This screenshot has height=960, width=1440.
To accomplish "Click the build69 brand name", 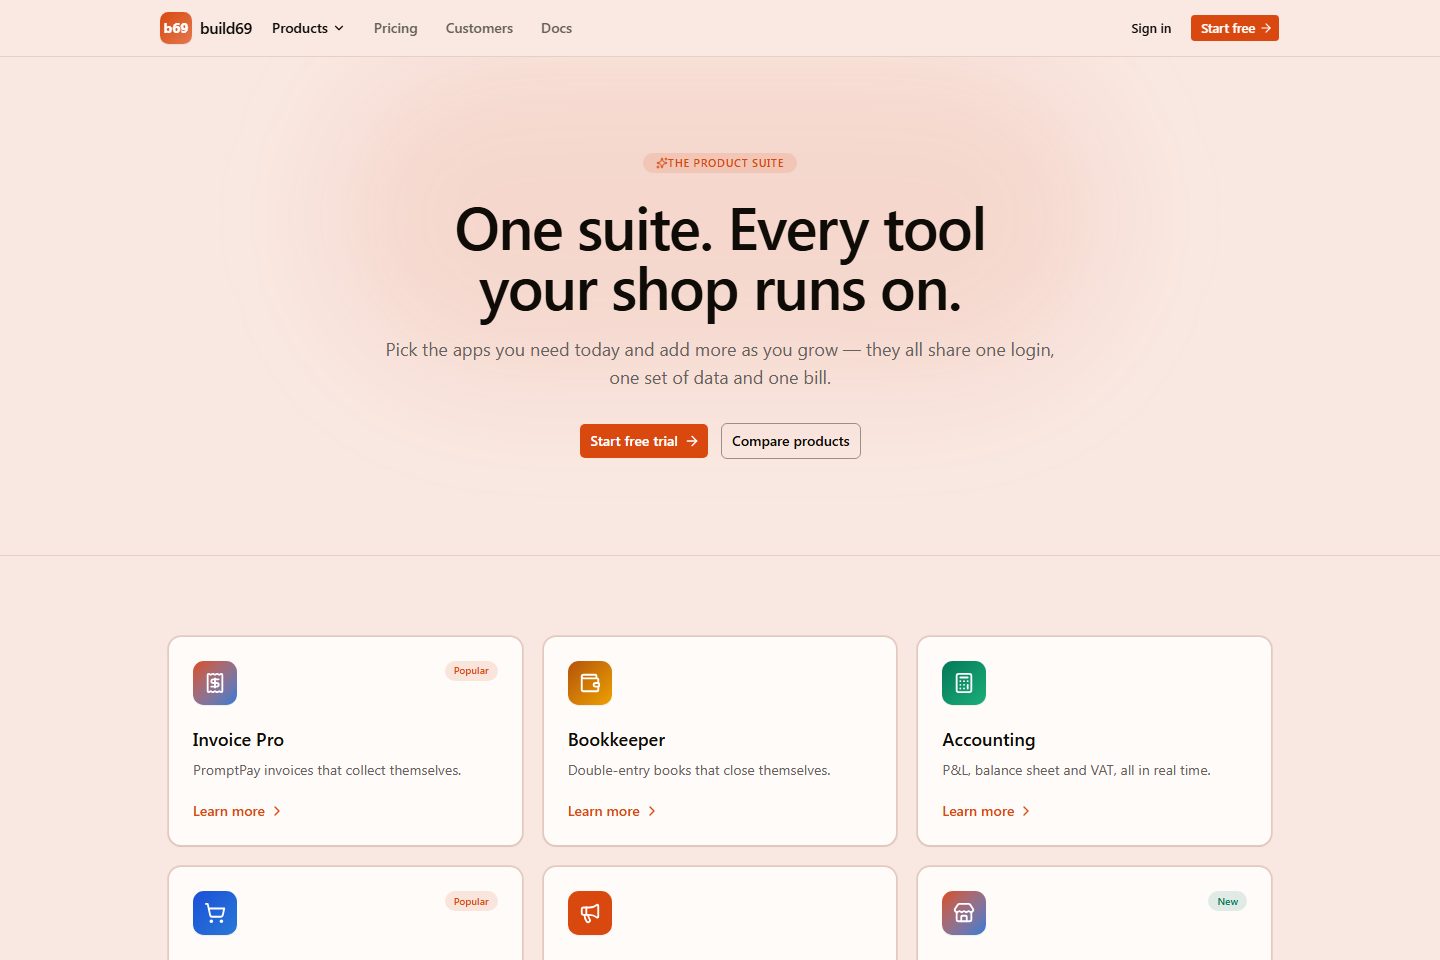I will tap(226, 28).
